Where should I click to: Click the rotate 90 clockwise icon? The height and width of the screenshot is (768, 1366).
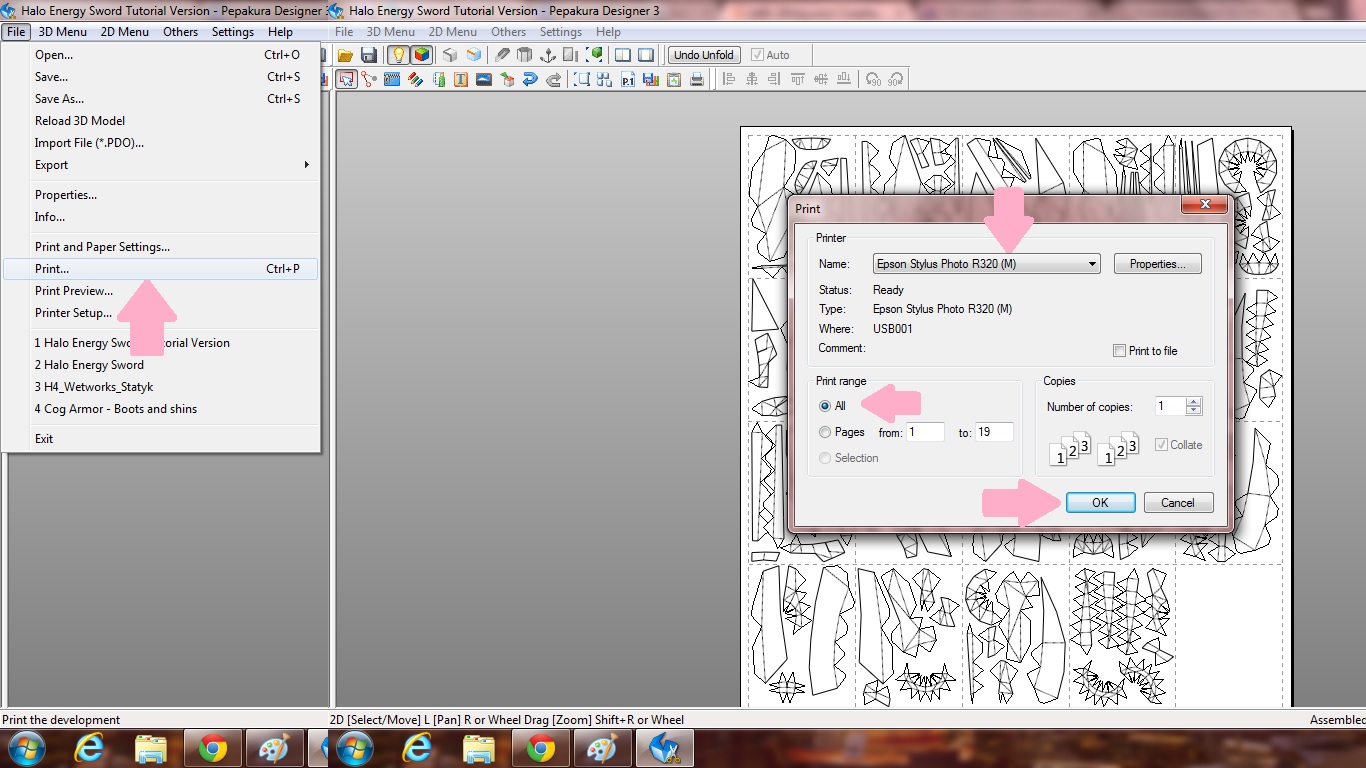[896, 80]
